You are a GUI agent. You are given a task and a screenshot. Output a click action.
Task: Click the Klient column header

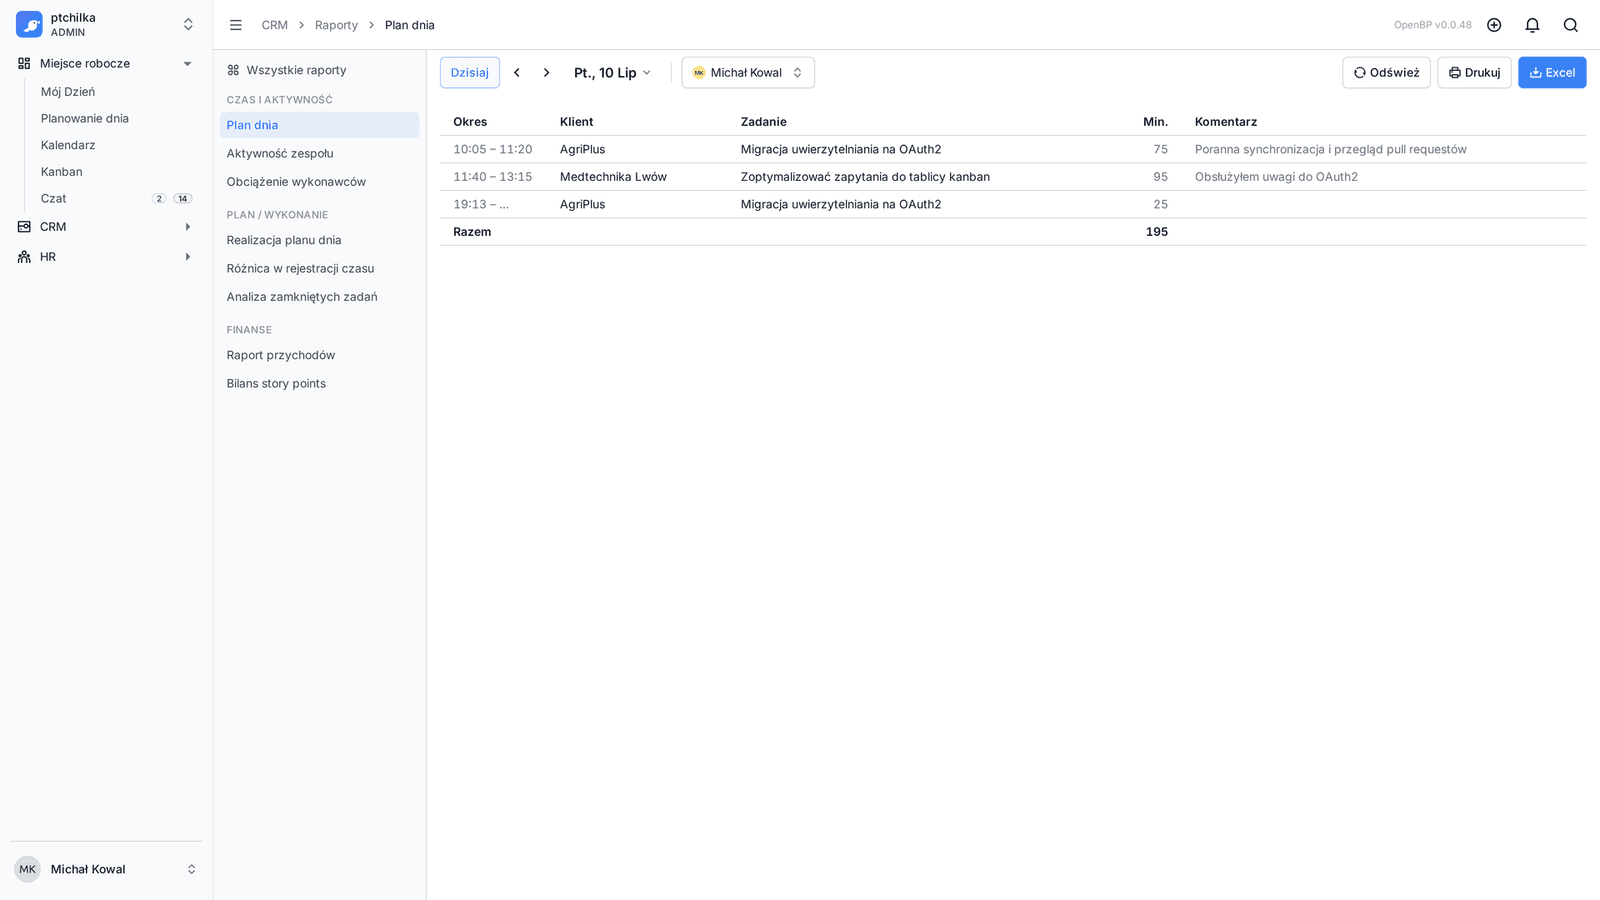[577, 122]
